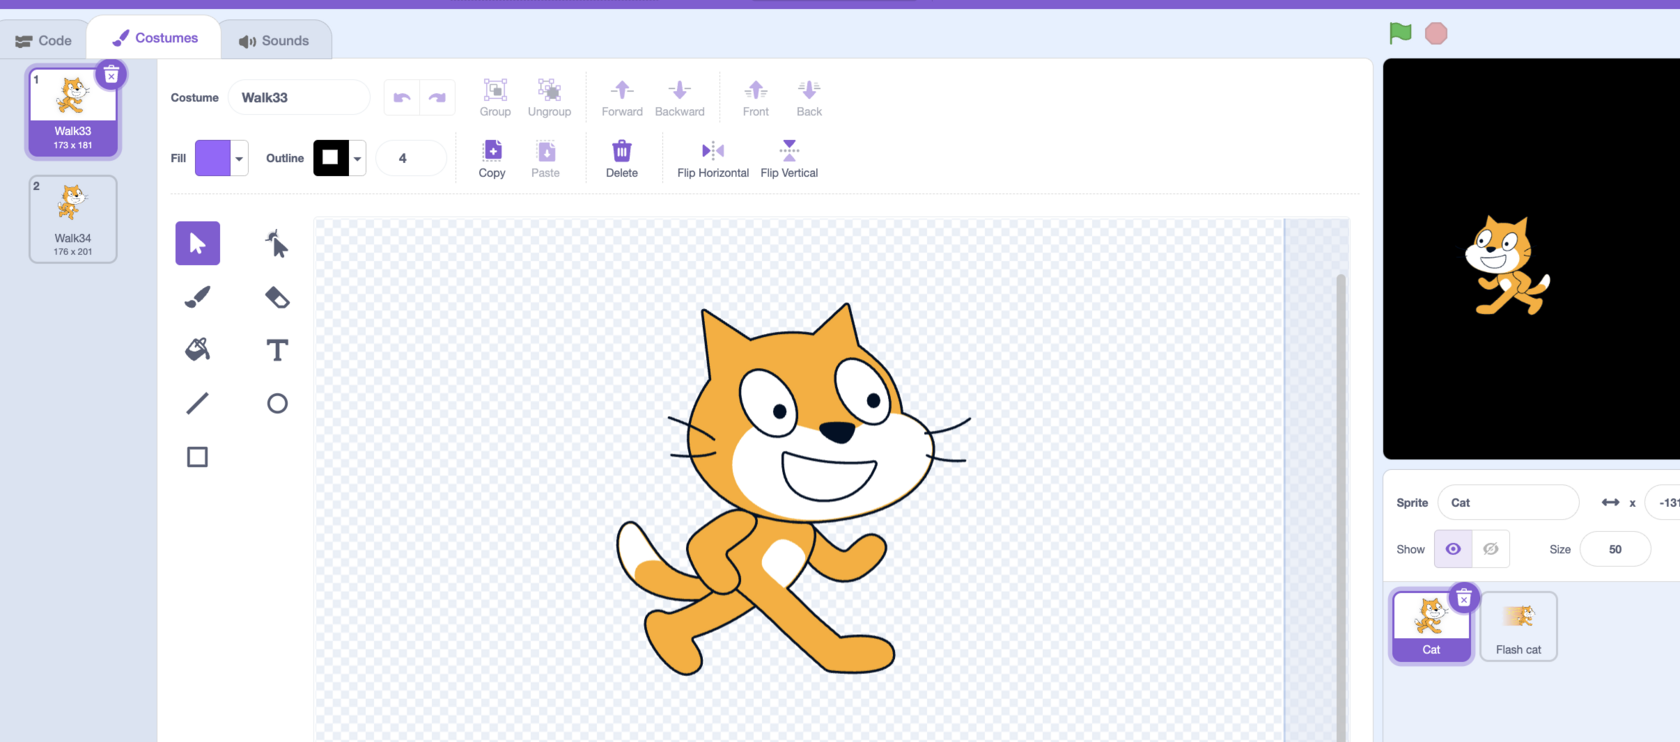The width and height of the screenshot is (1680, 742).
Task: Move selection Backward one layer
Action: coord(680,98)
